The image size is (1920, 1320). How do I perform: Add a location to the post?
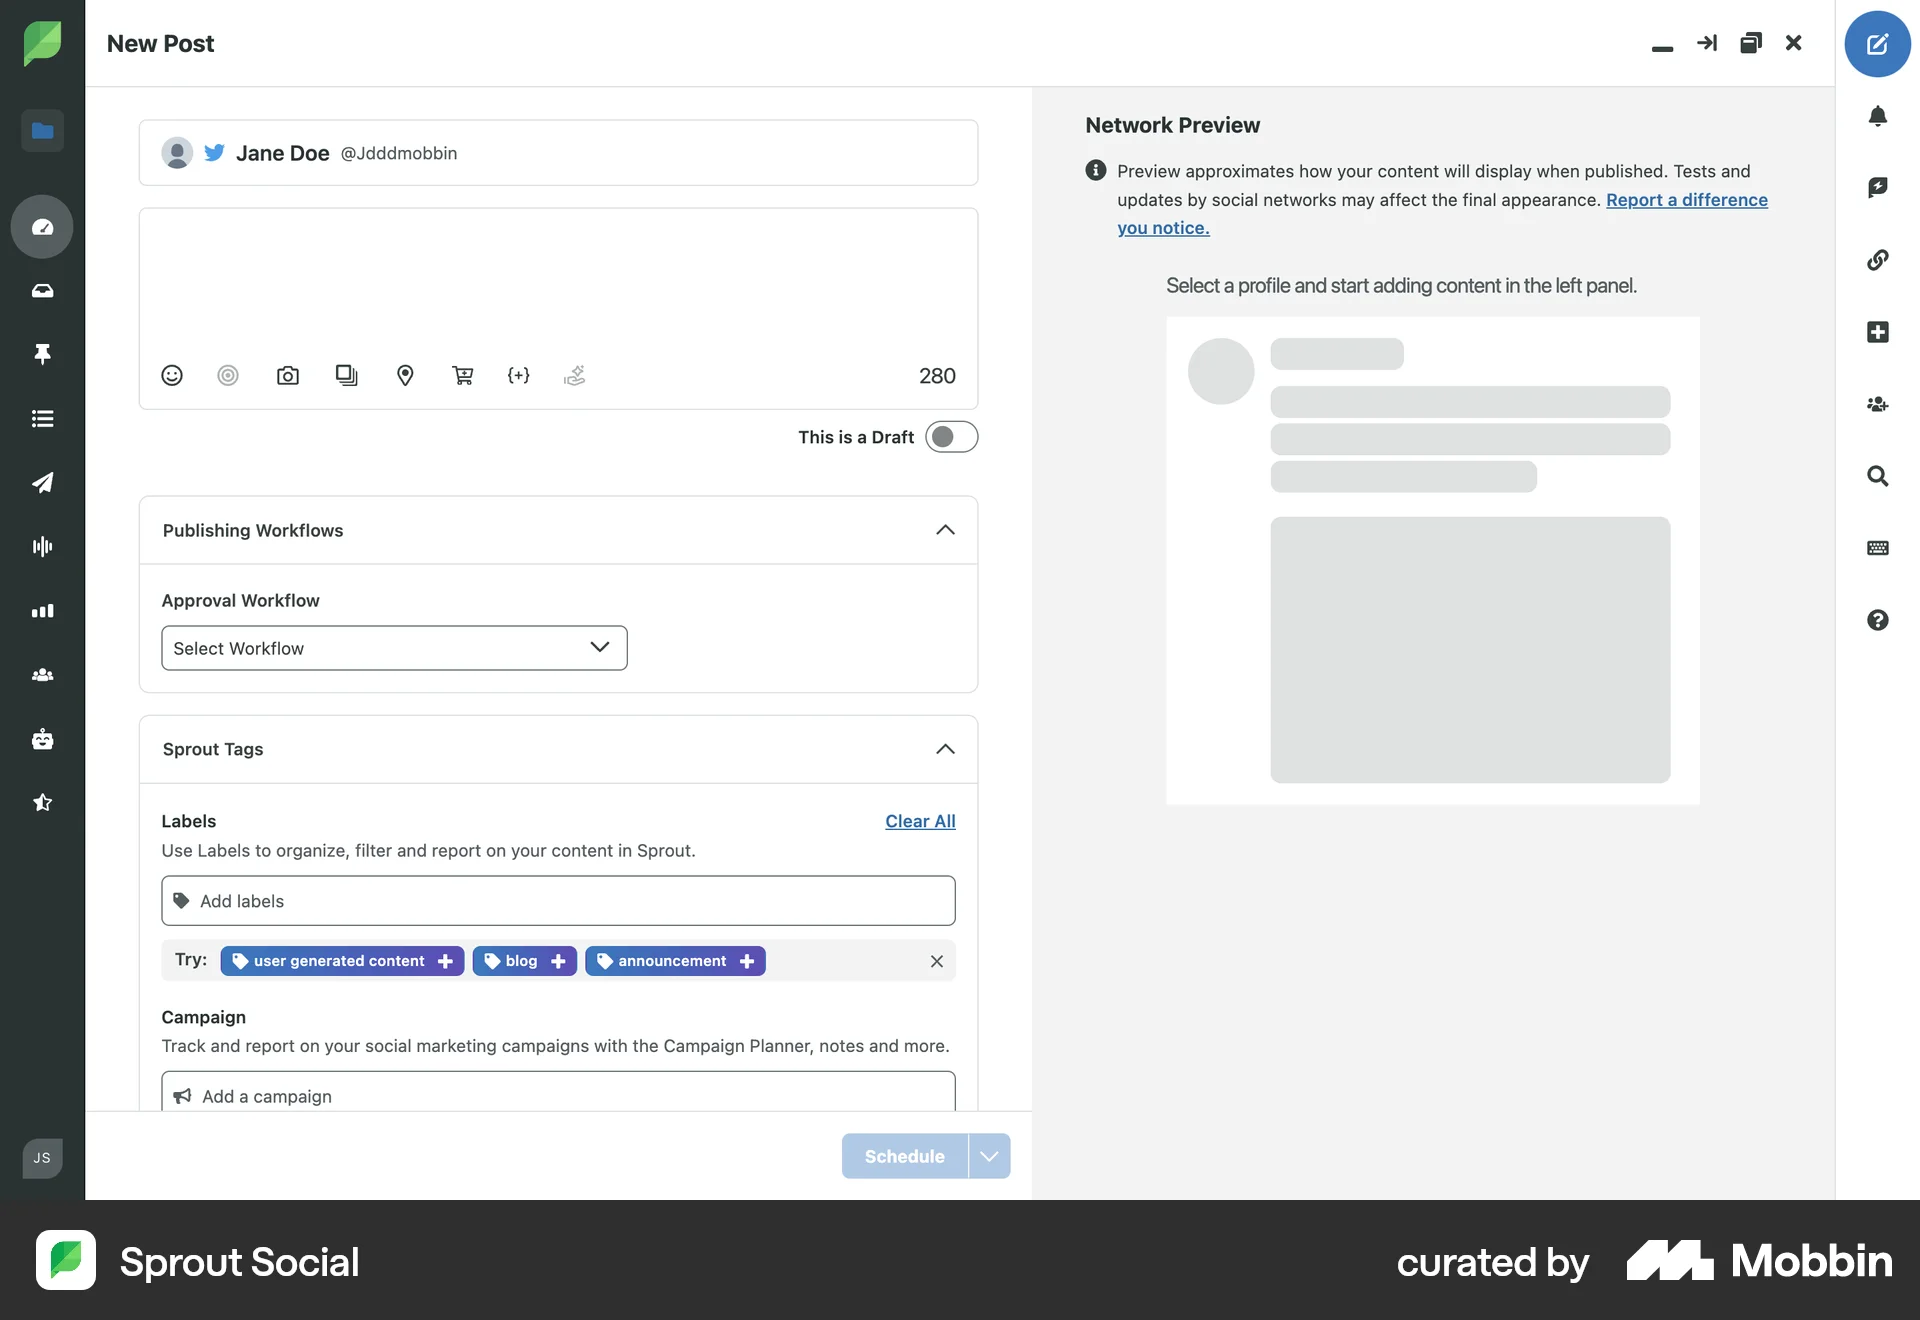point(405,375)
